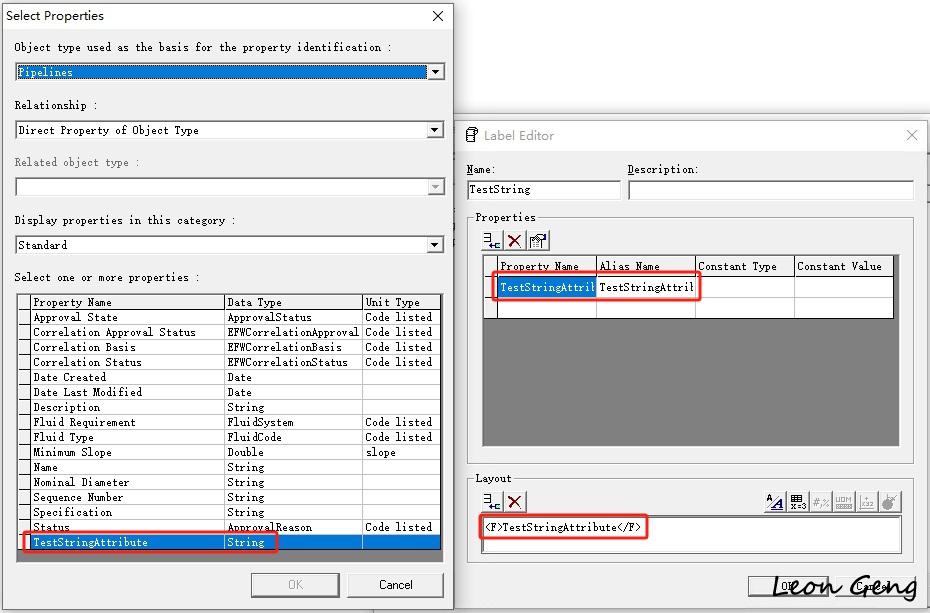Click the Constant Type column header
This screenshot has height=613, width=930.
[x=744, y=266]
